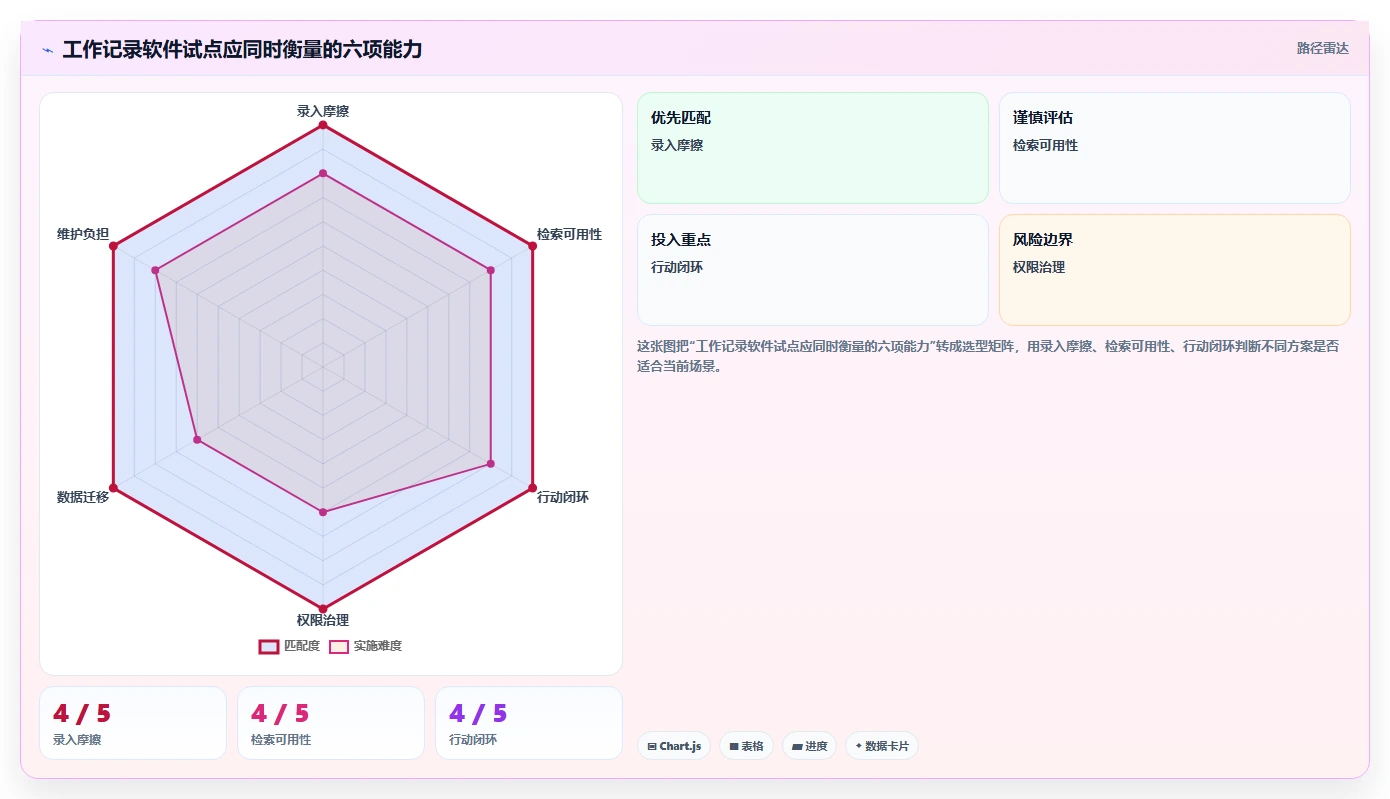Click the 数据卡片 sparkle icon
The height and width of the screenshot is (799, 1390).
859,746
